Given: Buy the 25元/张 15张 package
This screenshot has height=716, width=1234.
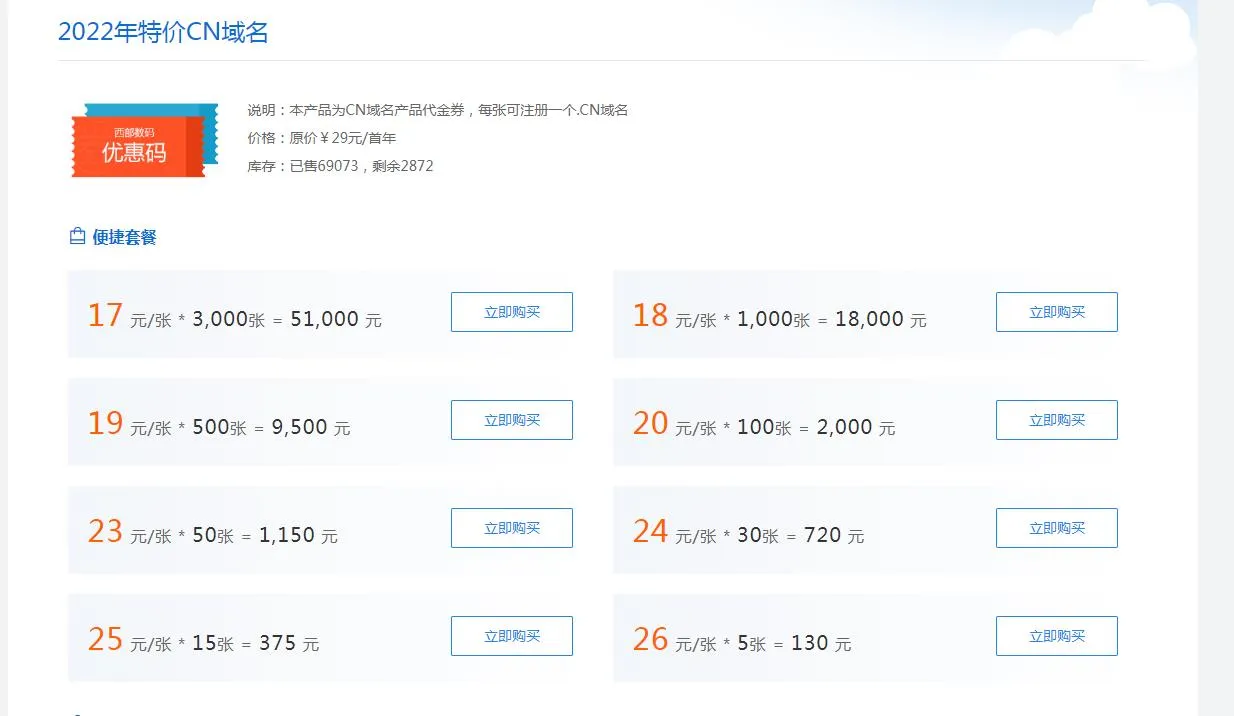Looking at the screenshot, I should [x=512, y=636].
